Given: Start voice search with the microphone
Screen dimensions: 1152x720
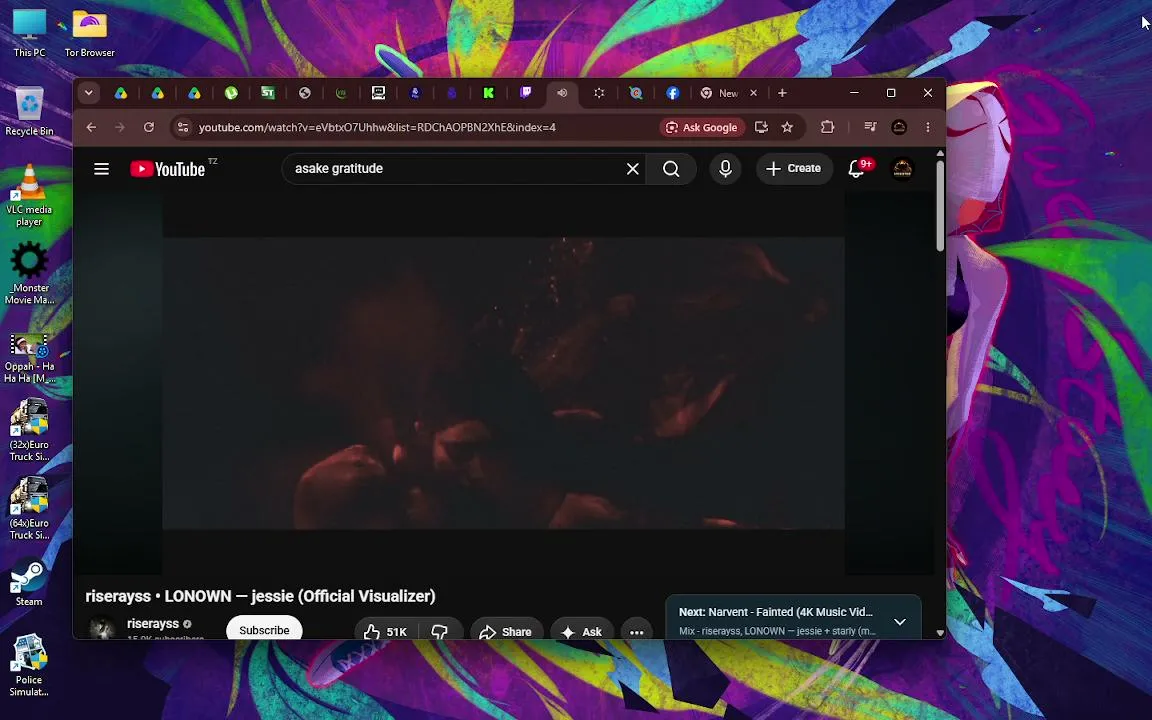Looking at the screenshot, I should pyautogui.click(x=725, y=169).
